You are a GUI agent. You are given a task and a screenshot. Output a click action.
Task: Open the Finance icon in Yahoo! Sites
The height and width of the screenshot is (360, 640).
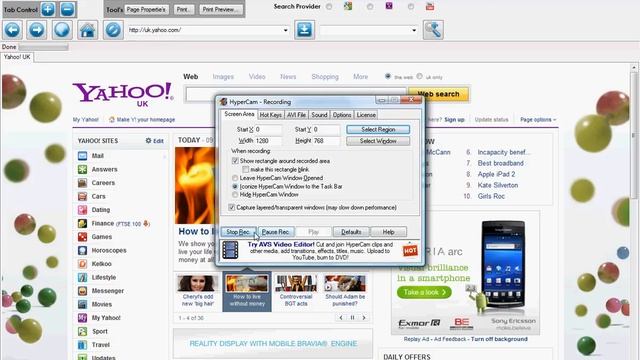[82, 223]
